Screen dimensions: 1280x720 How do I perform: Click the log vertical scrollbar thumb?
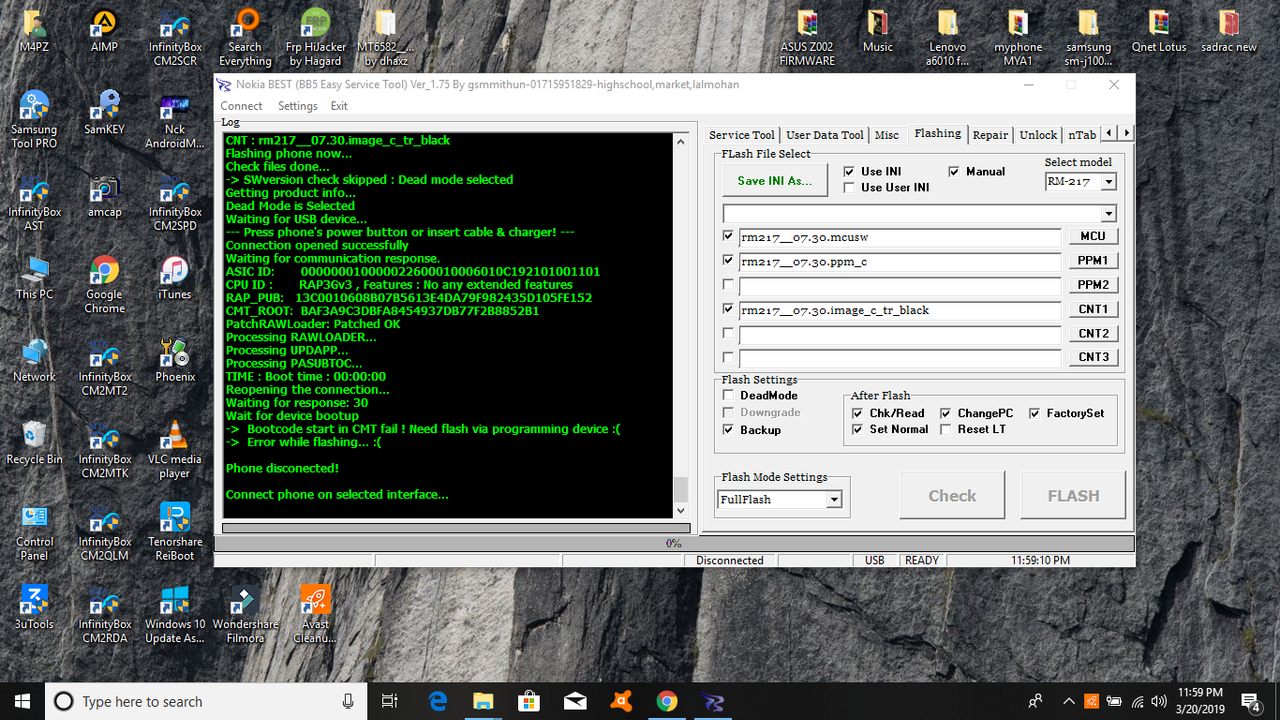pyautogui.click(x=681, y=489)
